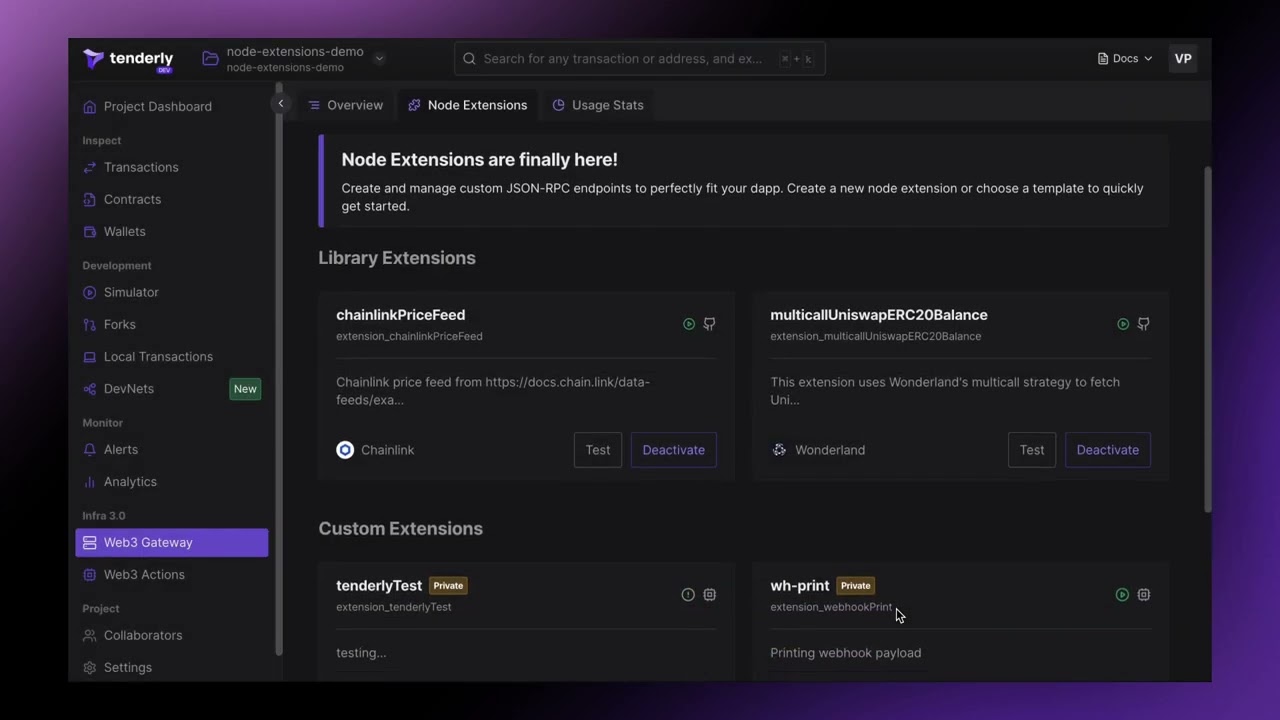Click the Chainlink provider logo
The height and width of the screenshot is (720, 1280).
pyautogui.click(x=345, y=450)
